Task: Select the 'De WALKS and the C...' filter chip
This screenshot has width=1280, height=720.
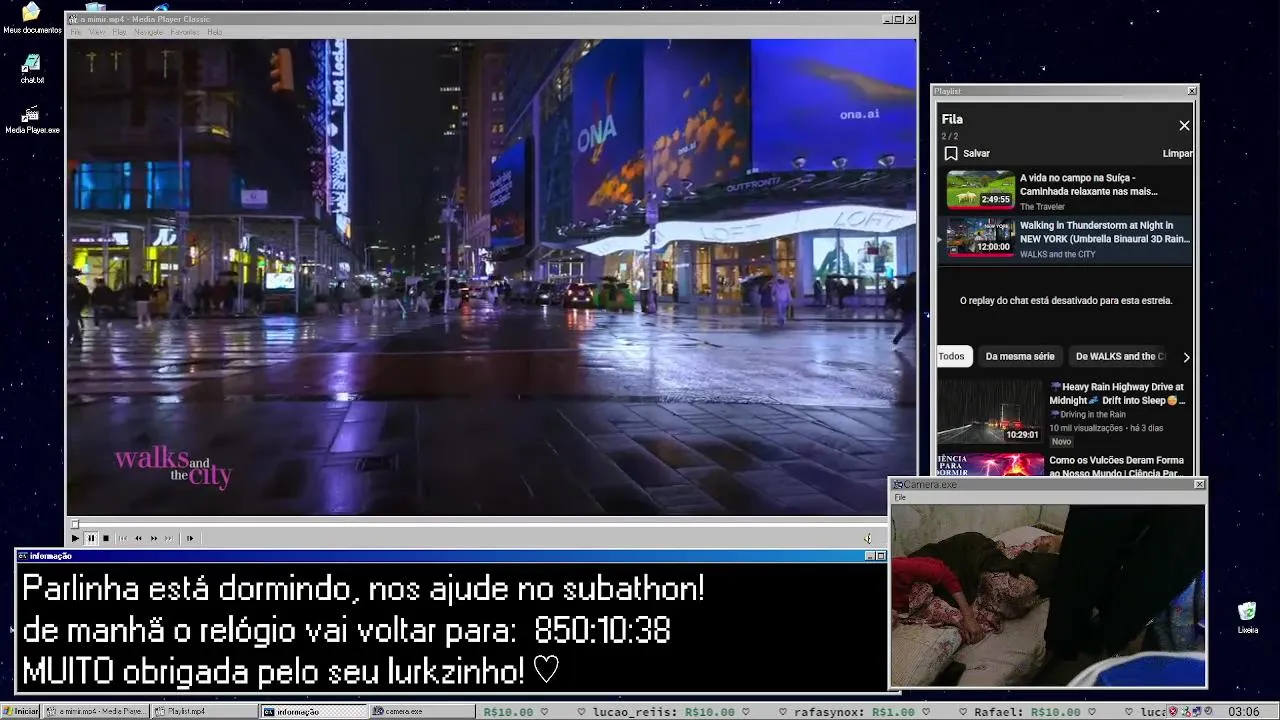Action: pos(1120,356)
